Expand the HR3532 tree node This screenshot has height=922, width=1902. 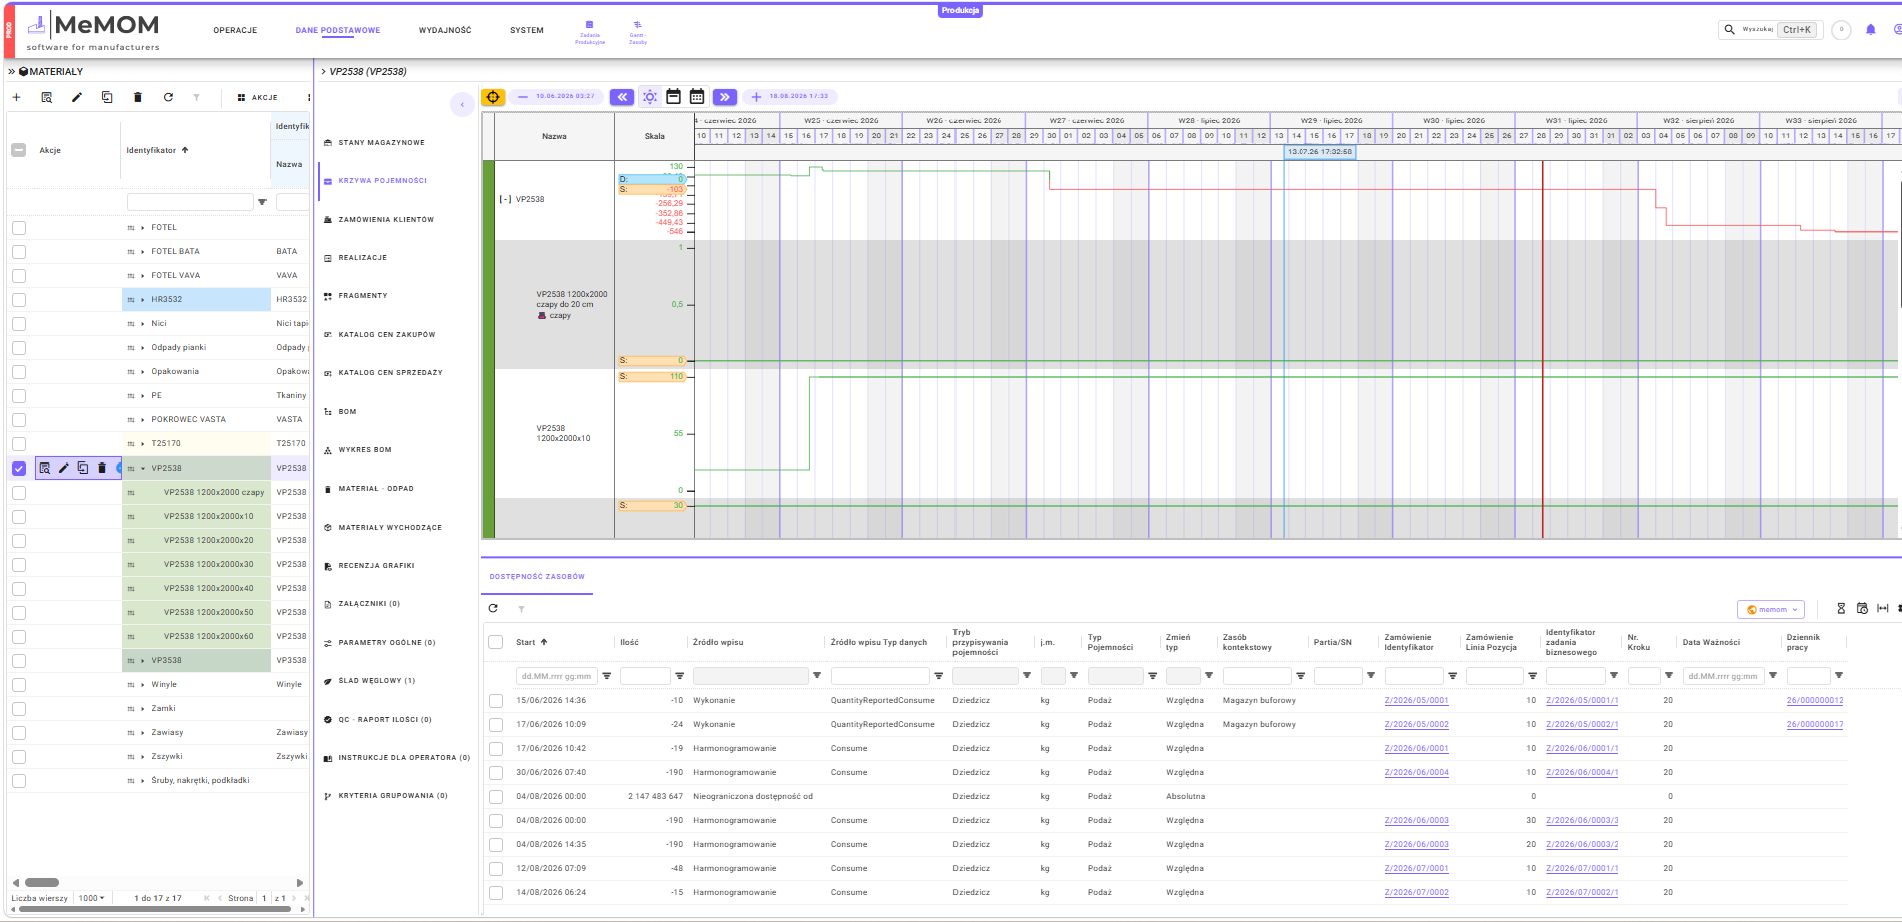click(x=142, y=300)
